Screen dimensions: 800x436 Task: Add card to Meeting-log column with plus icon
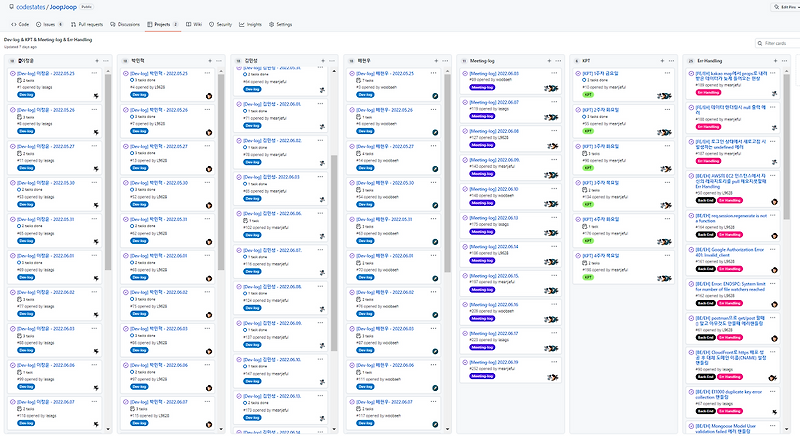549,61
